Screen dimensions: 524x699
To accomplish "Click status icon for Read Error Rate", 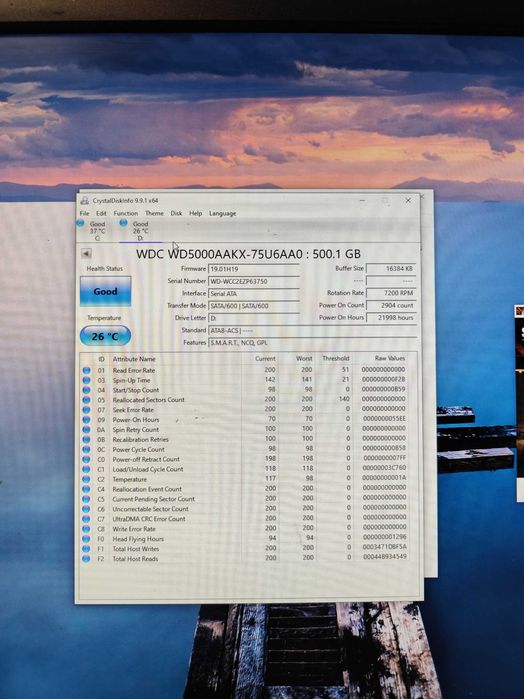I will 87,370.
